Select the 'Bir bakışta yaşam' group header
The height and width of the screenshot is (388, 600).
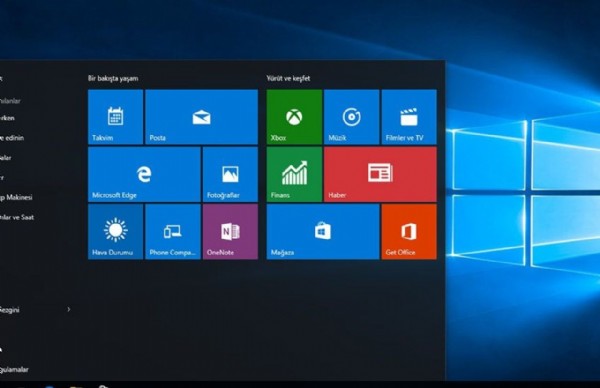[113, 78]
